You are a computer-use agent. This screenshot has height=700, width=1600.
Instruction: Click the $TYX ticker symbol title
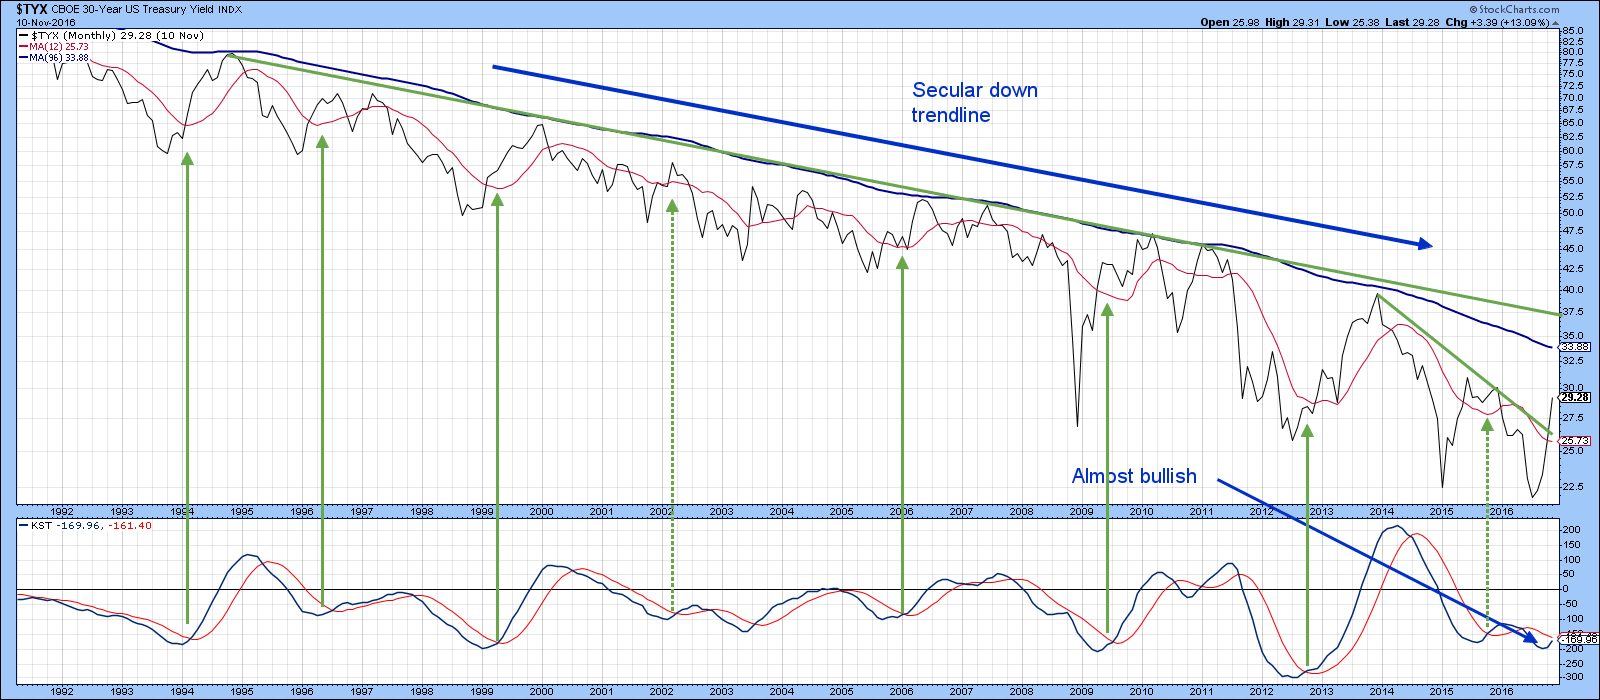[32, 9]
